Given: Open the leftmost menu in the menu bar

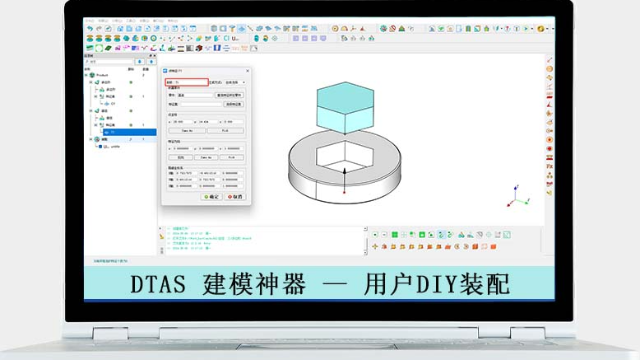Looking at the screenshot, I should coord(89,20).
